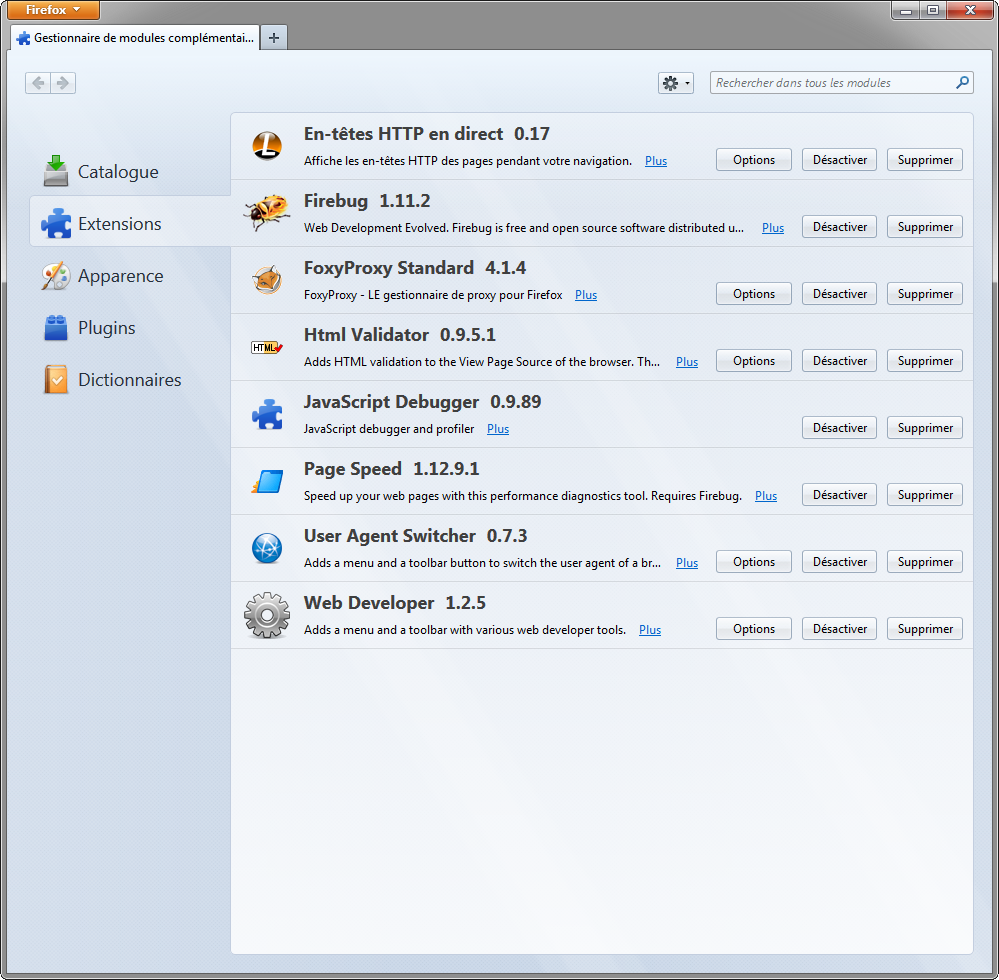The image size is (999, 980).
Task: Focus the Rechercher dans tous les modules field
Action: (x=841, y=83)
